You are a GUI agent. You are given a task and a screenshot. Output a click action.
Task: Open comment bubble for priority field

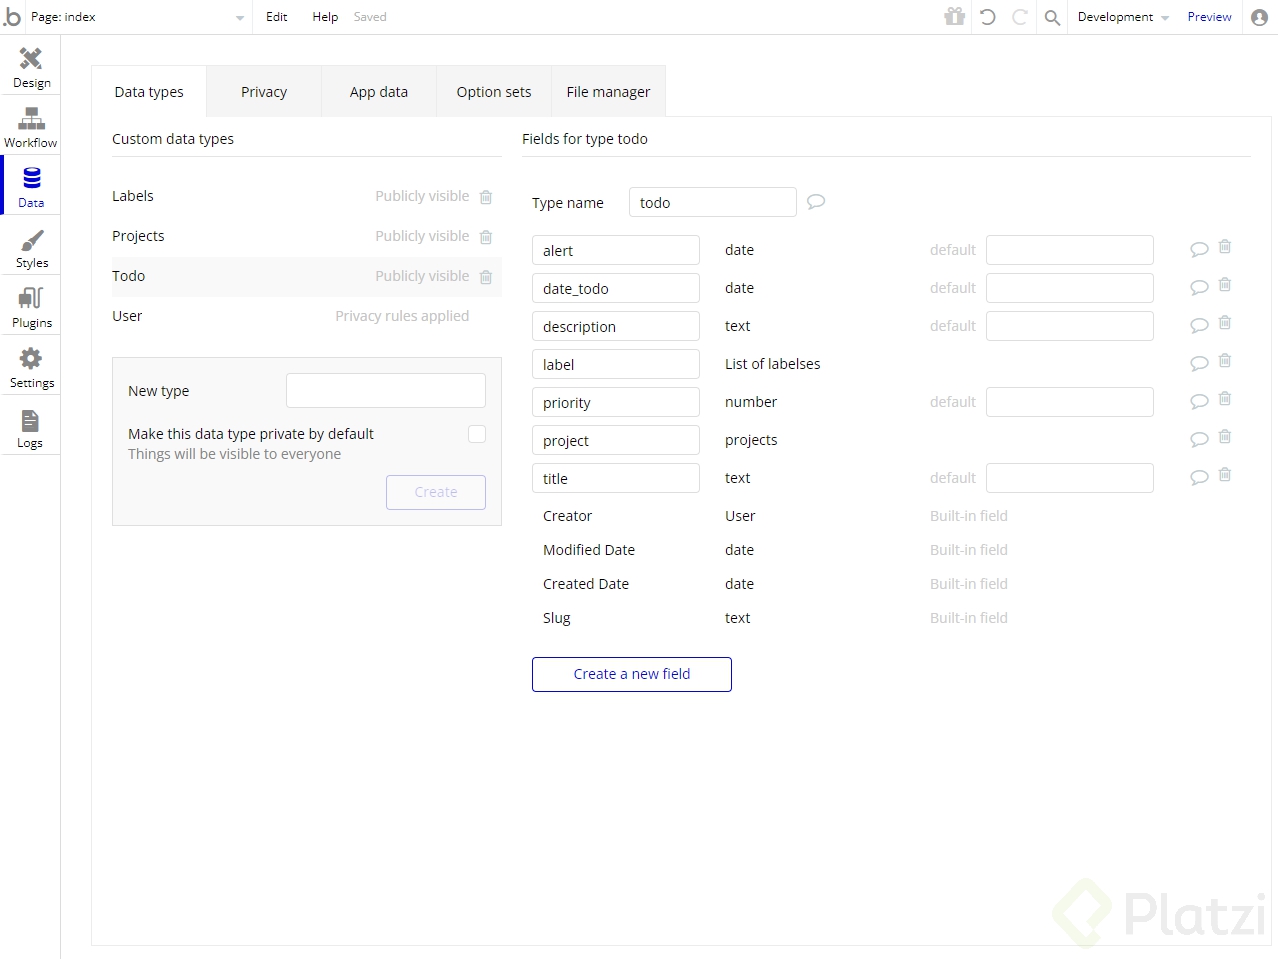1199,402
